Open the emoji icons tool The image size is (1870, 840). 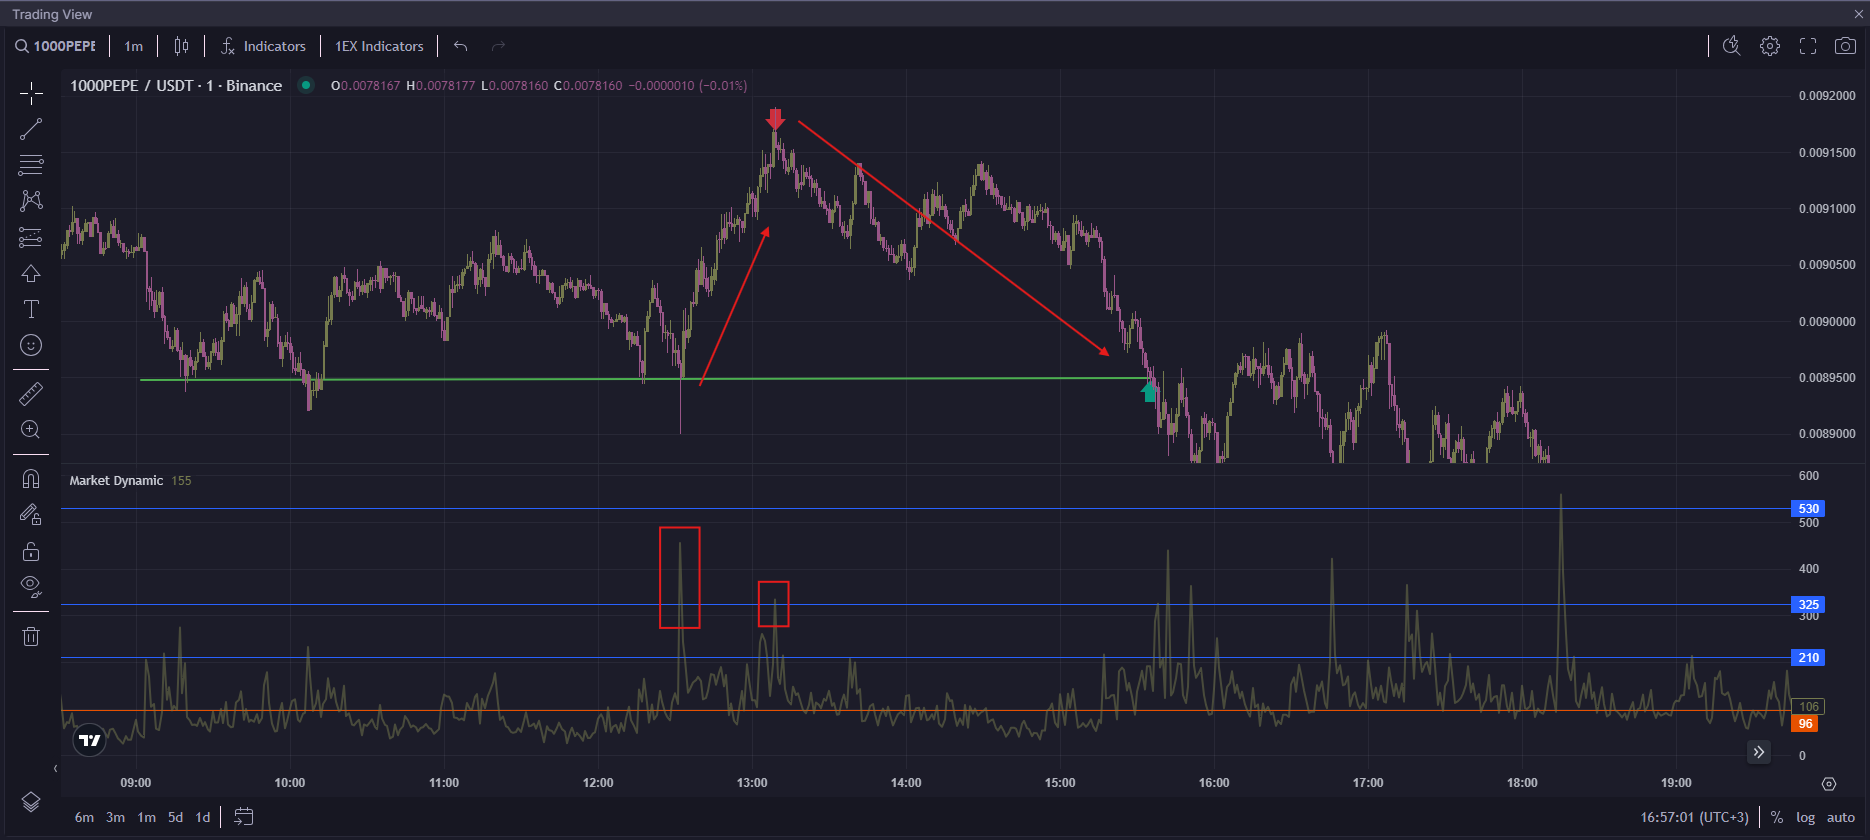click(x=31, y=345)
